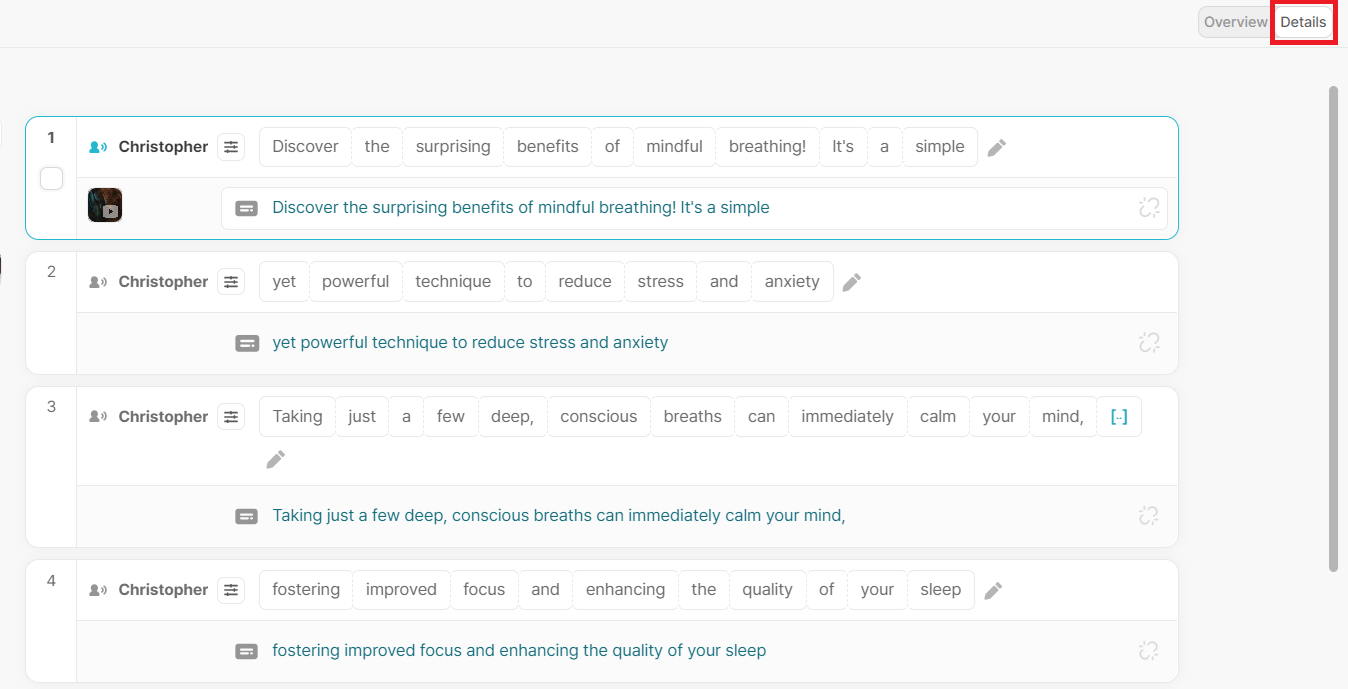Screen dimensions: 1348x689
Task: Open voice settings sliders icon for segment 3
Action: (231, 417)
